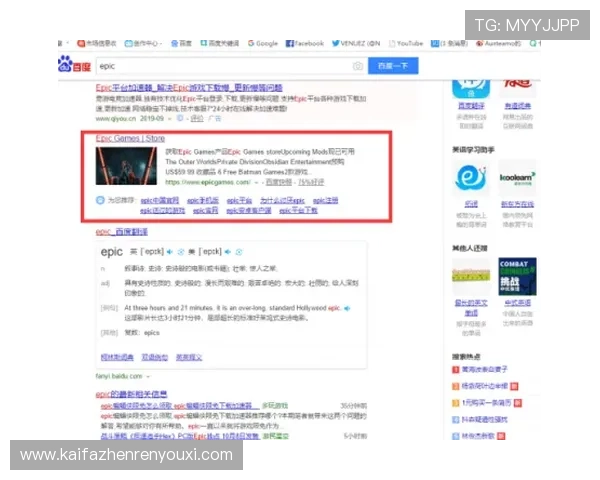The image size is (600, 480).
Task: Open the Facebook bookmark
Action: (305, 43)
